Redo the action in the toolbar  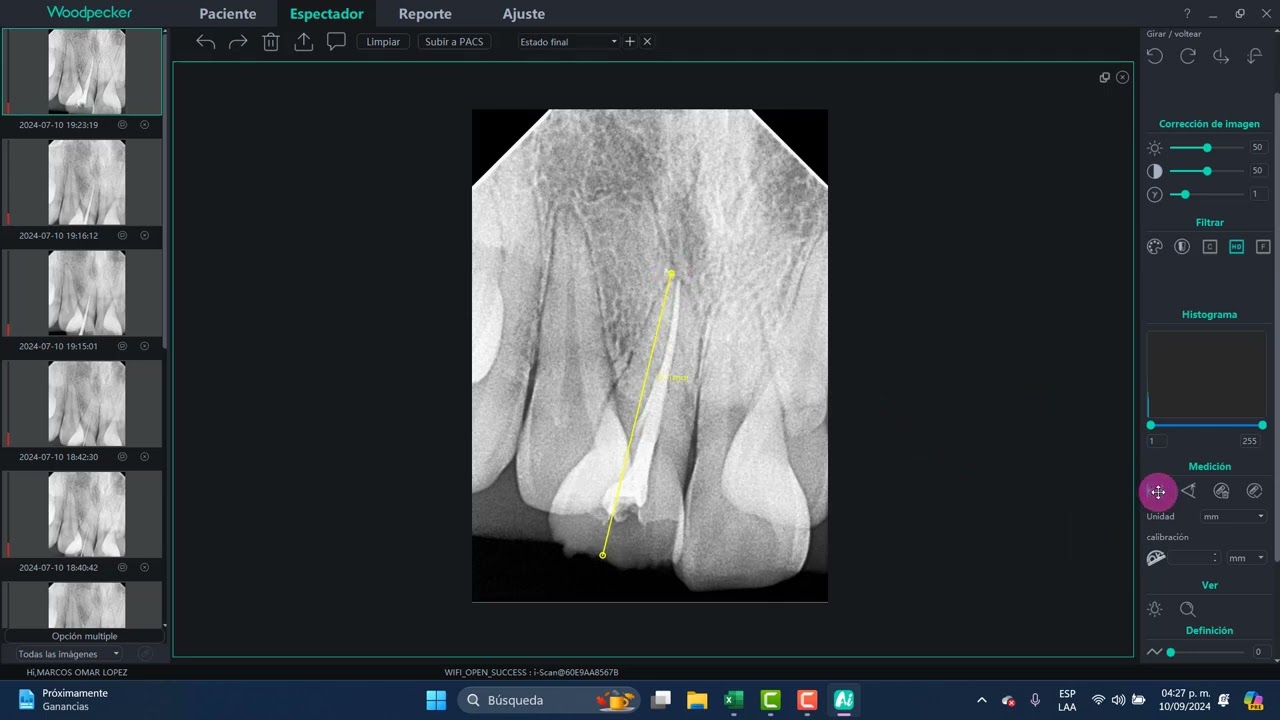238,42
